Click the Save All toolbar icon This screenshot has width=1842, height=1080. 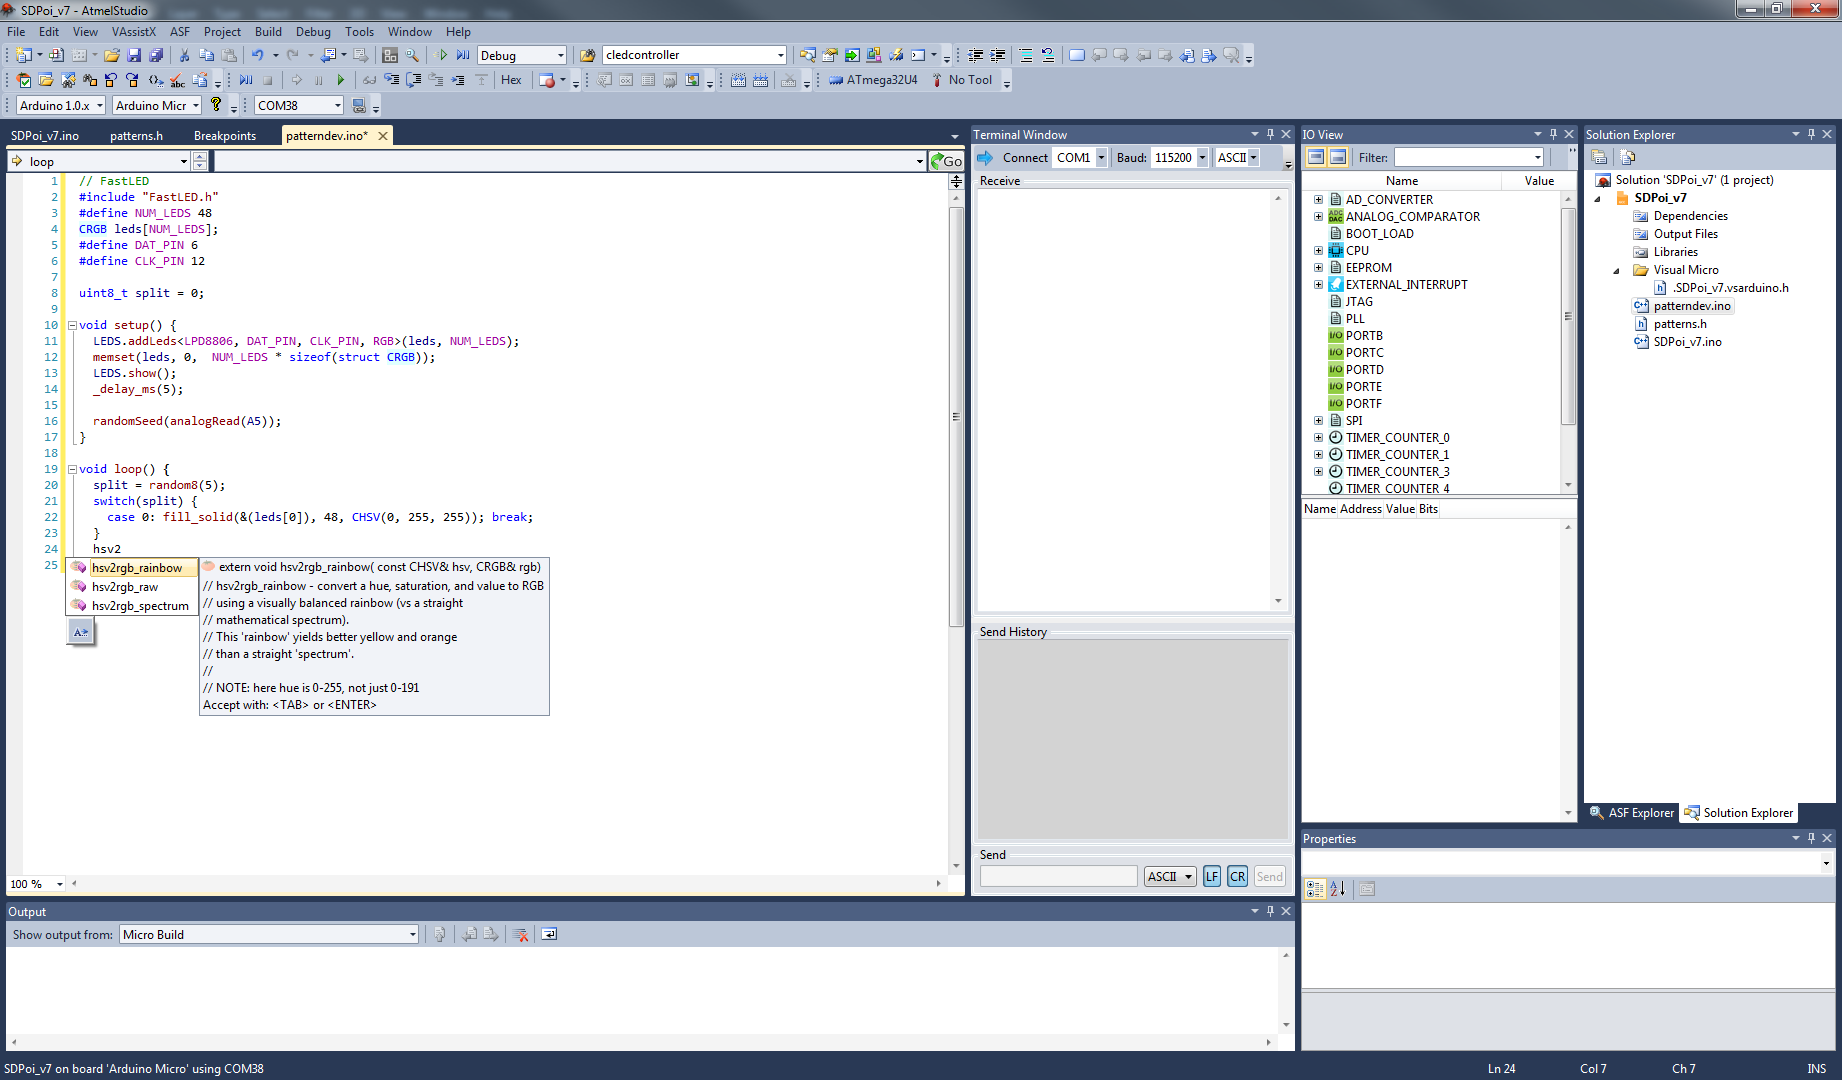155,56
